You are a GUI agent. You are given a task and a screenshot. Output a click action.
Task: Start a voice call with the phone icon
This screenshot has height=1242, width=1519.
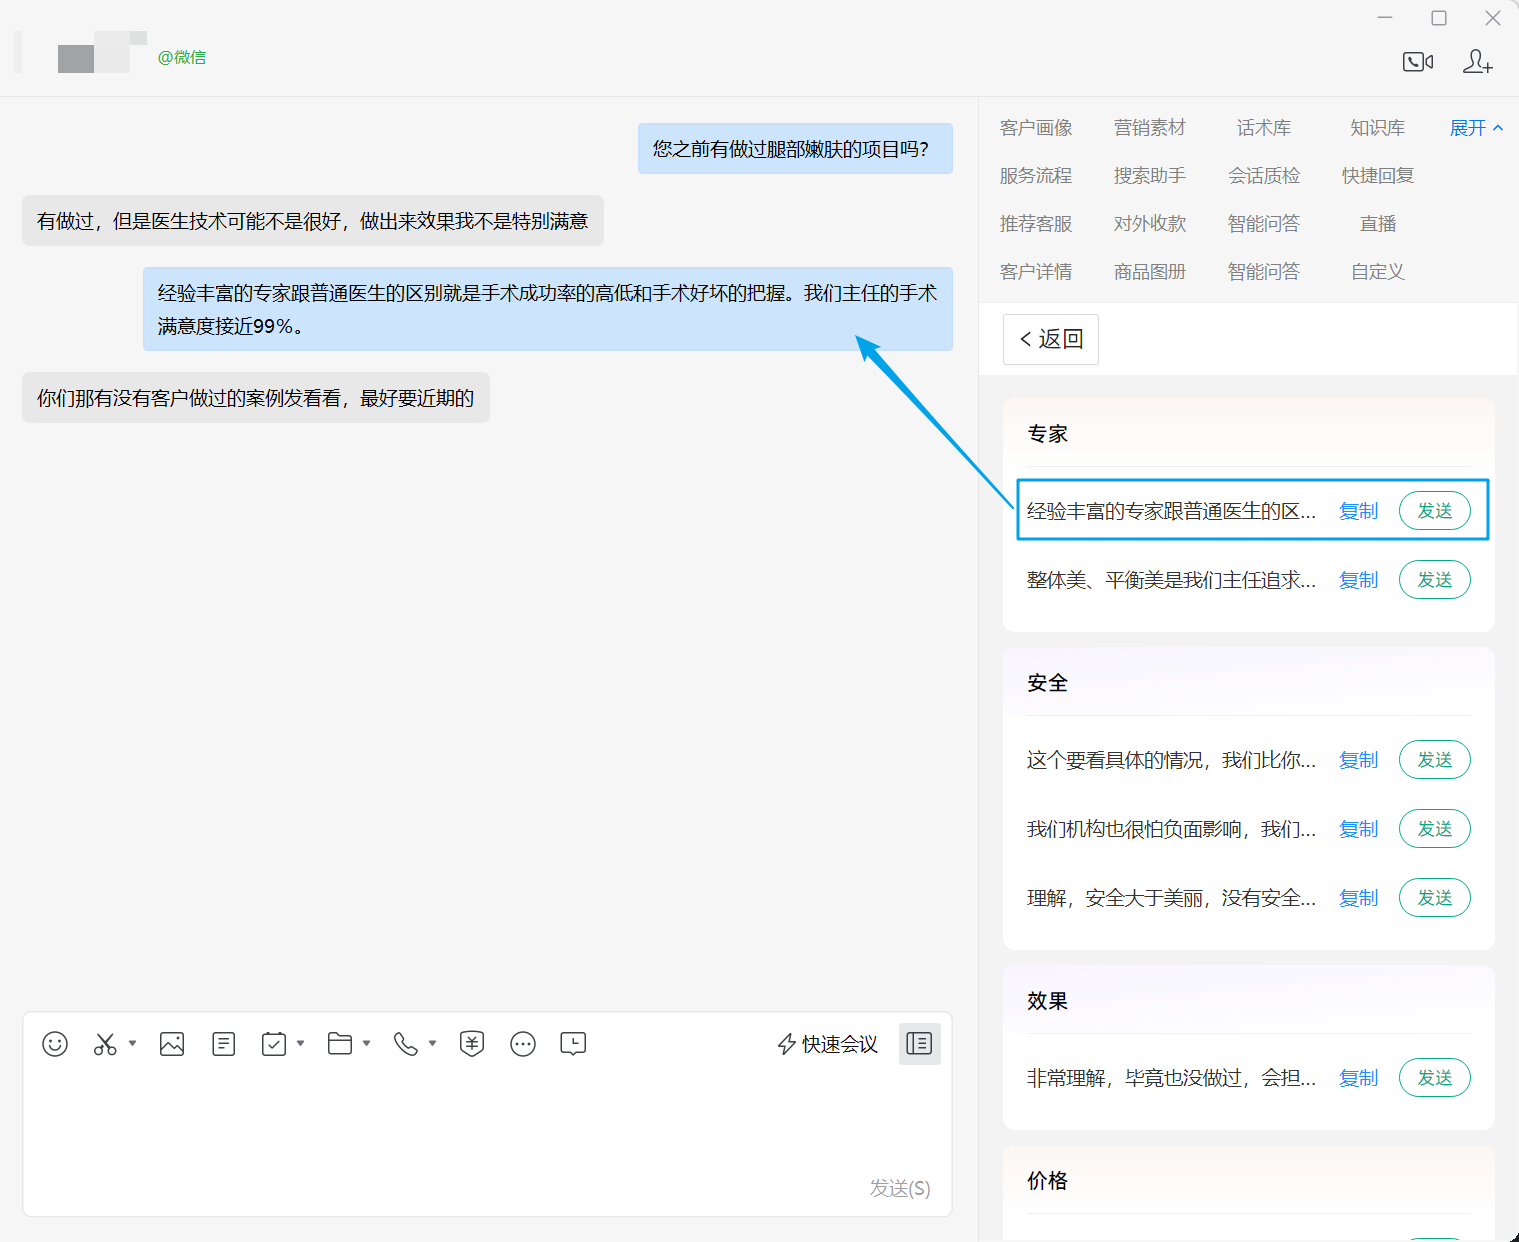tap(405, 1043)
